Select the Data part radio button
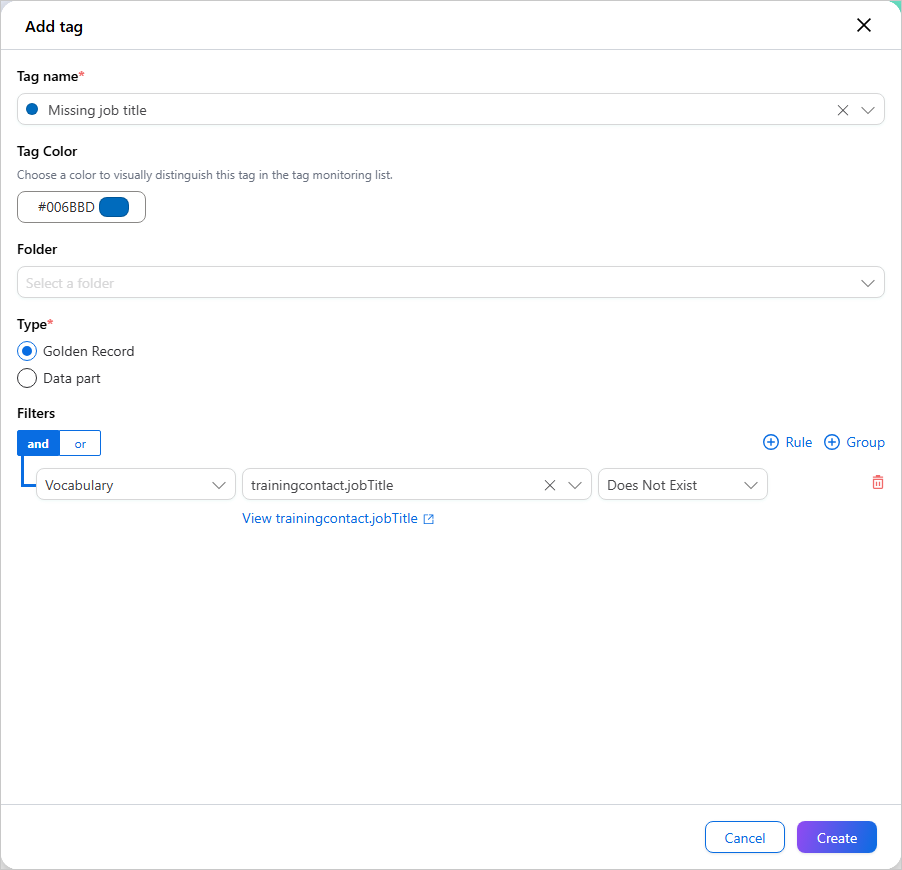The height and width of the screenshot is (870, 902). (x=27, y=378)
